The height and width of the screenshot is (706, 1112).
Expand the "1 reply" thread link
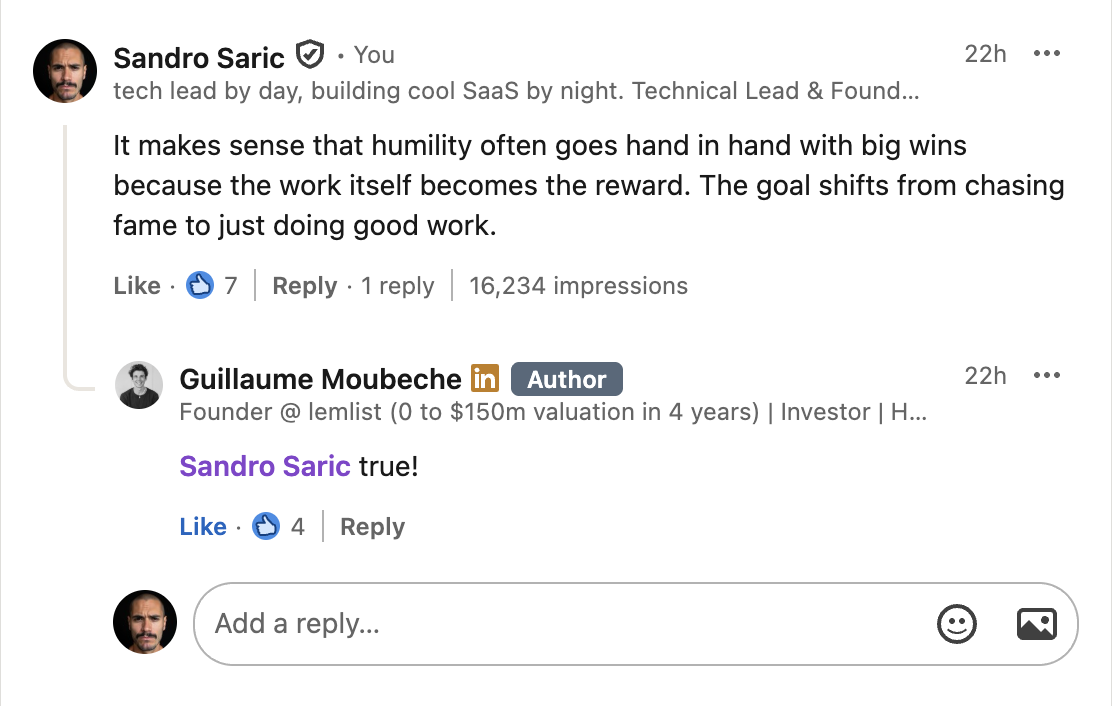pos(398,286)
